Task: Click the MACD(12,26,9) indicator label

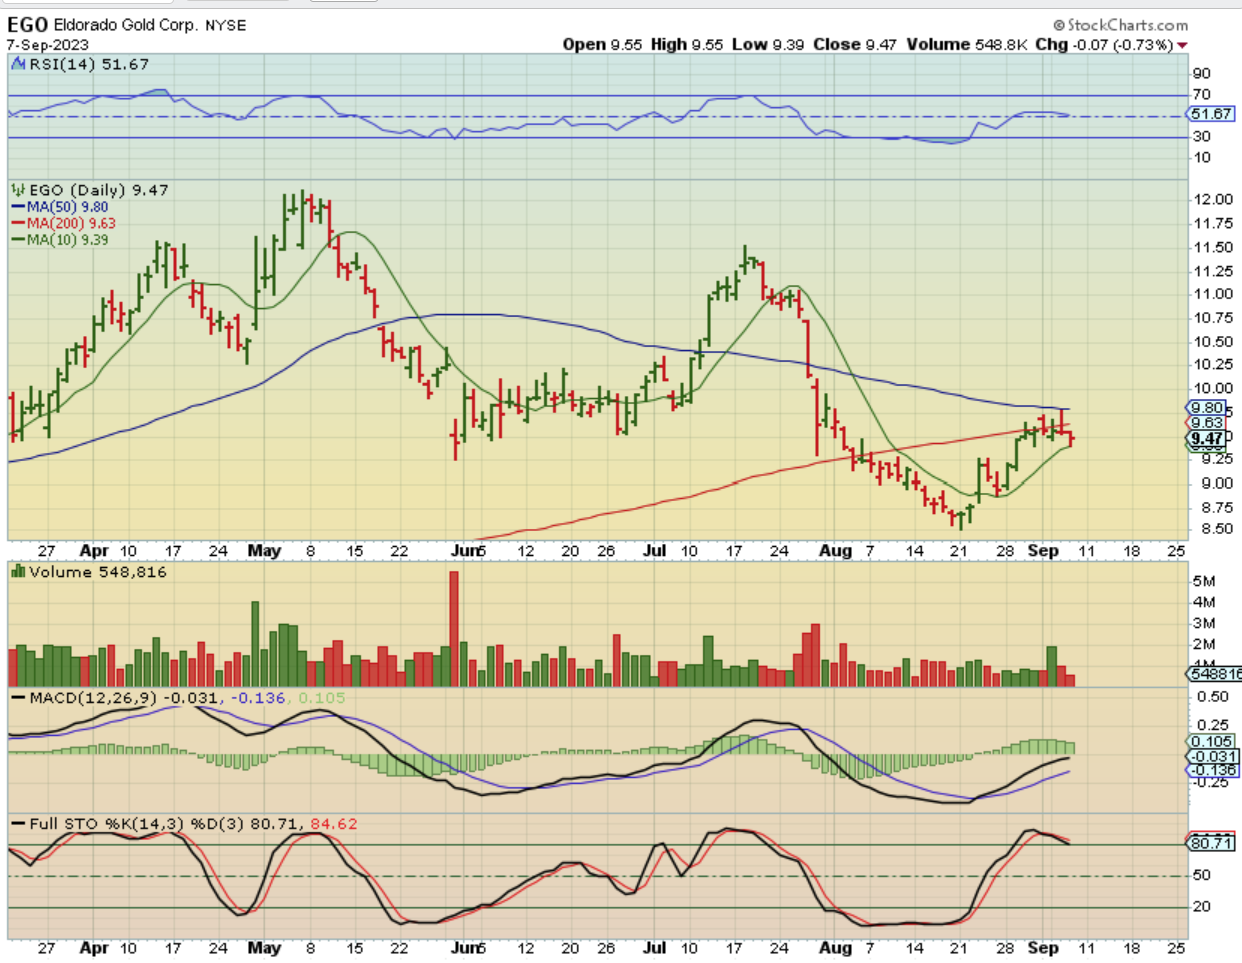Action: [93, 697]
